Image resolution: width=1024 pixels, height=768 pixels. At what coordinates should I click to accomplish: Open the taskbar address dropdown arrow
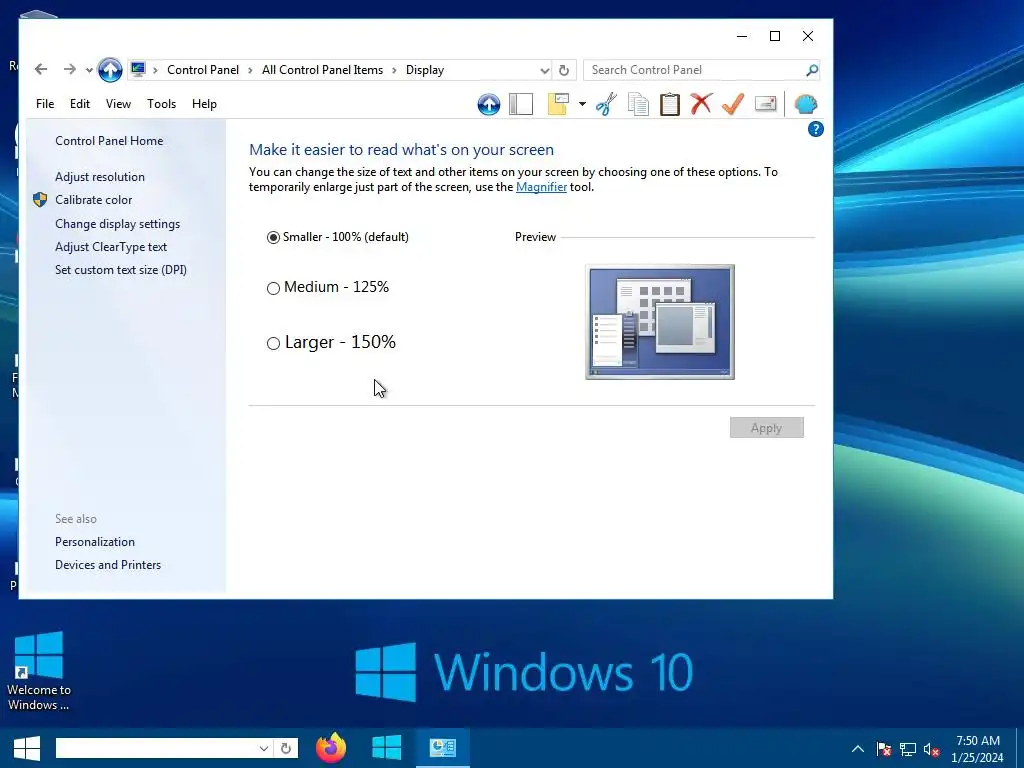coord(263,748)
